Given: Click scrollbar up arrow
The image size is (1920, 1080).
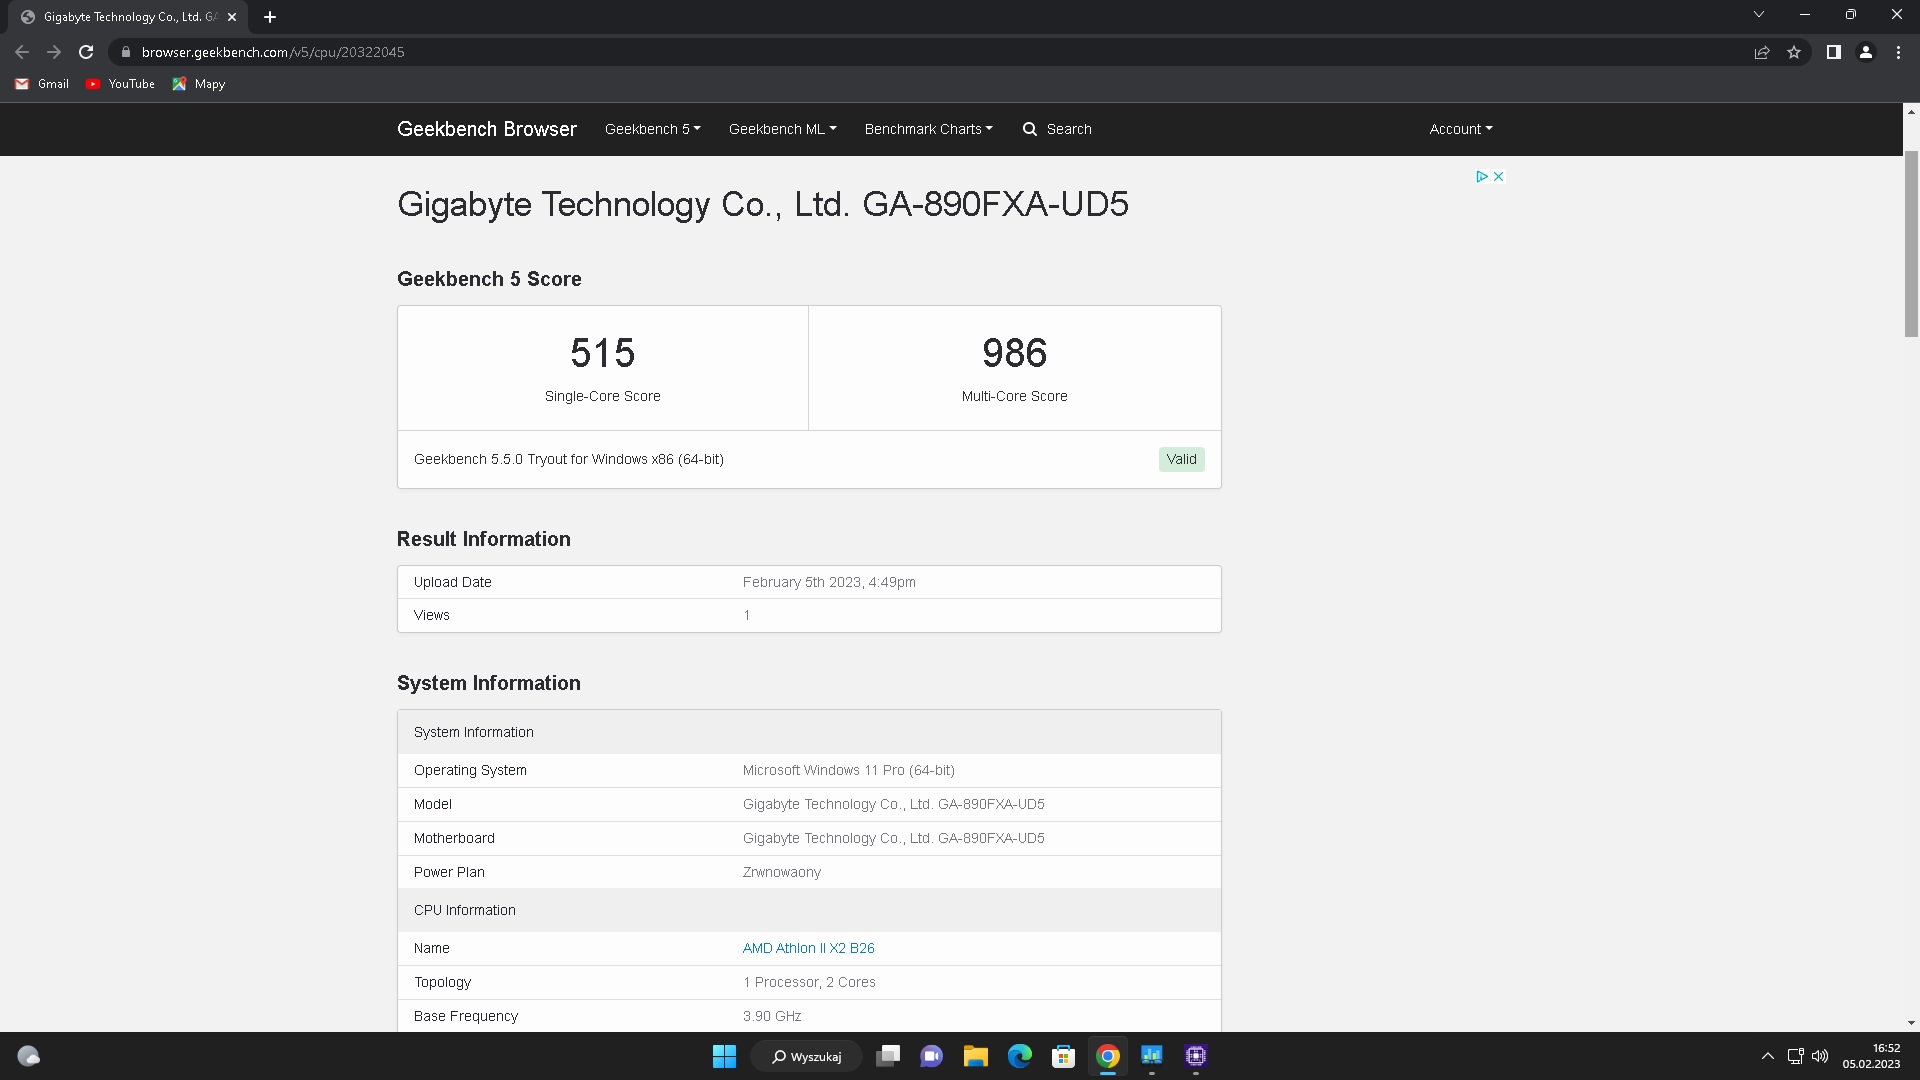Looking at the screenshot, I should (x=1911, y=111).
